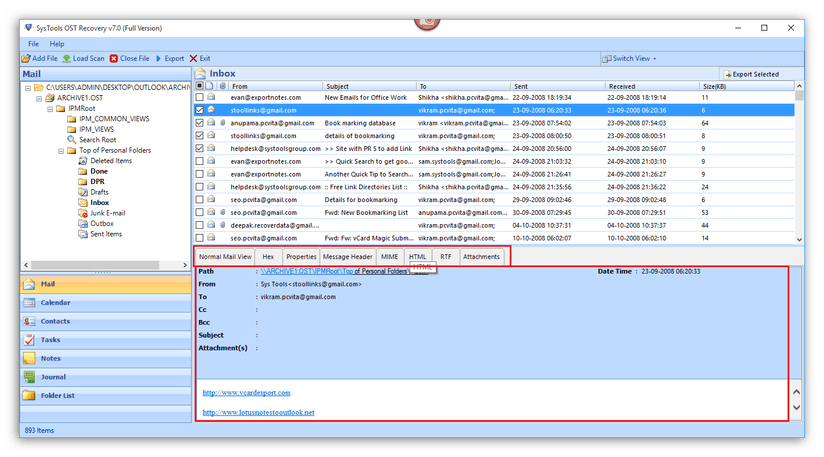This screenshot has height=457, width=824.
Task: Switch to the MIME tab
Action: [x=389, y=256]
